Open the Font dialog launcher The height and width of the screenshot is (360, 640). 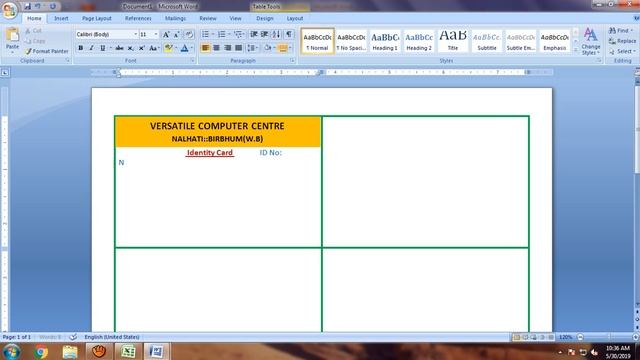click(192, 60)
